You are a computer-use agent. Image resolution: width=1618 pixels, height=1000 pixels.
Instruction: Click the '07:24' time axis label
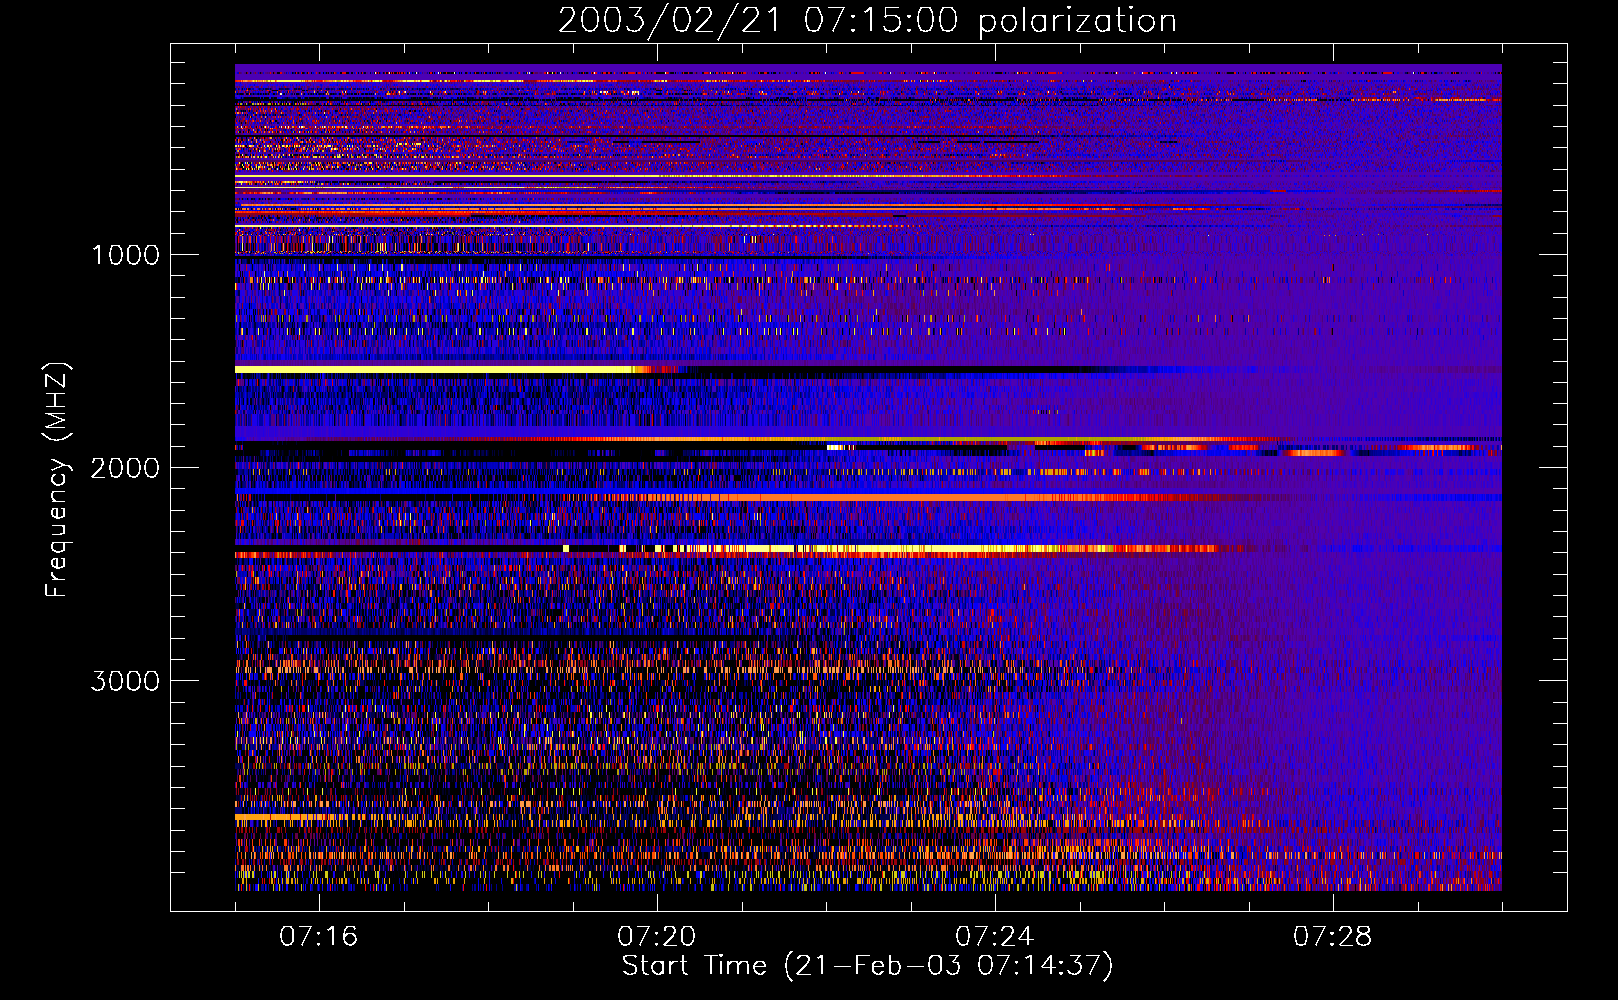(995, 937)
